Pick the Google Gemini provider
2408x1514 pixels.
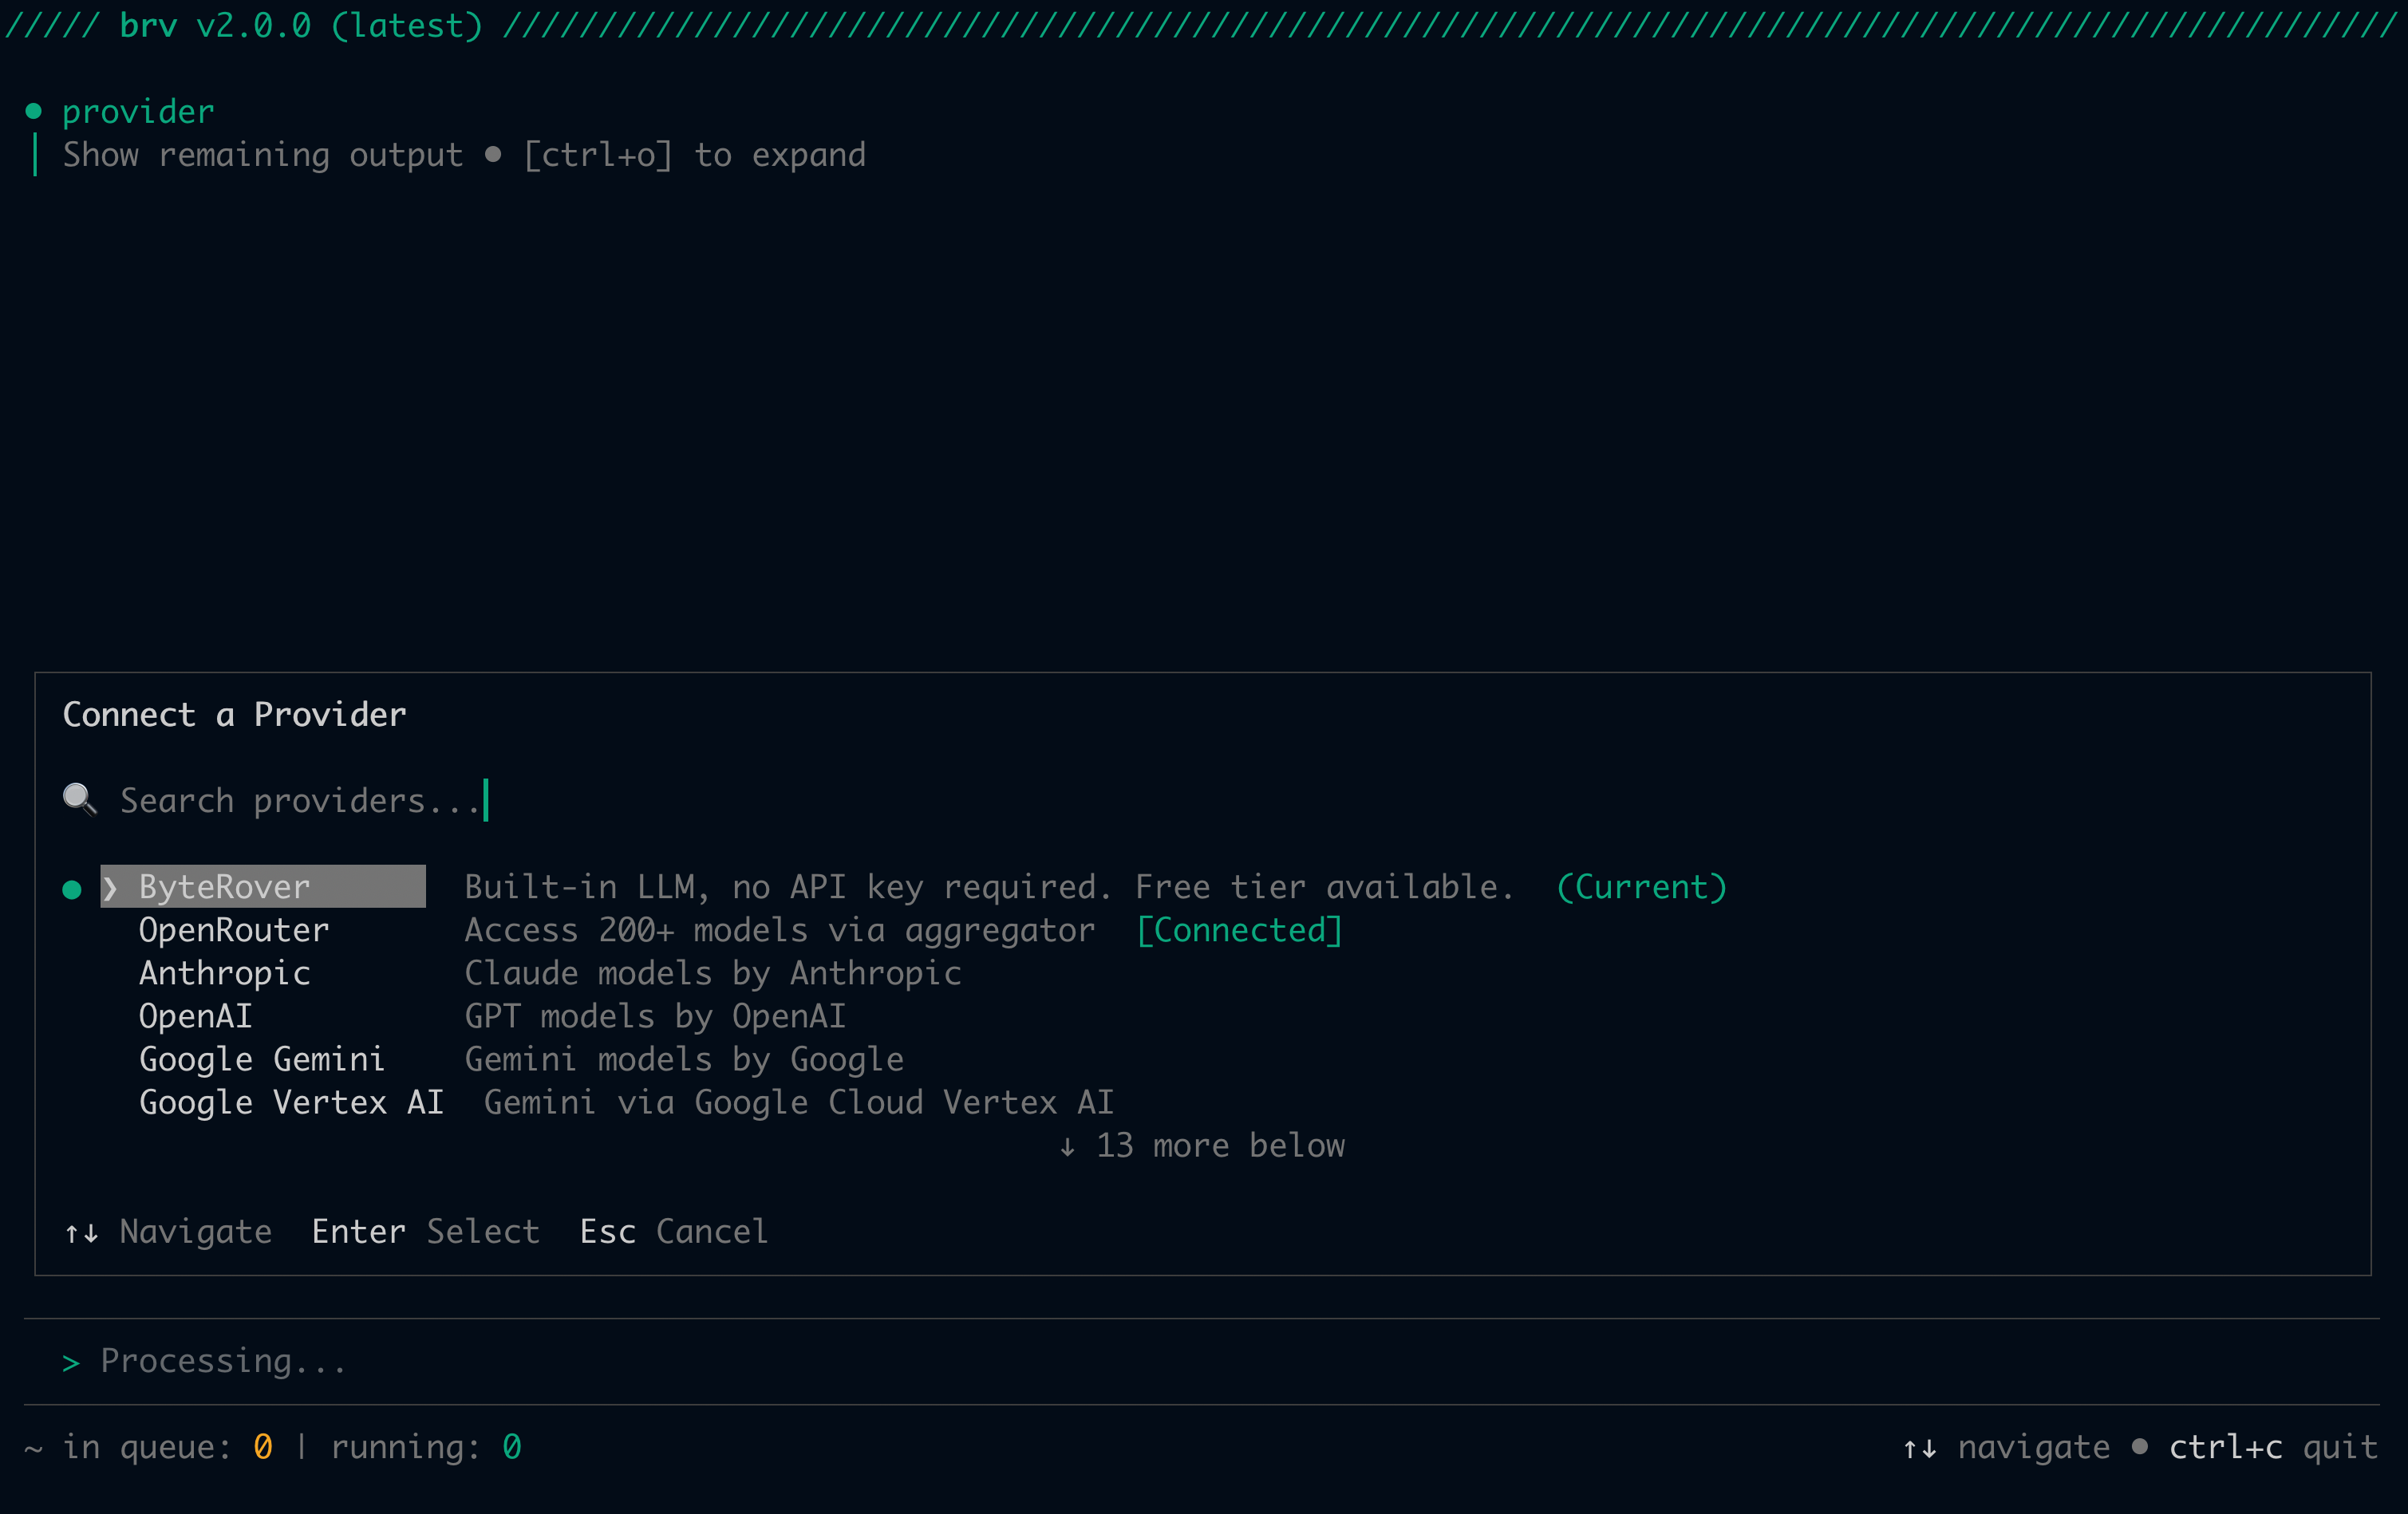point(262,1059)
